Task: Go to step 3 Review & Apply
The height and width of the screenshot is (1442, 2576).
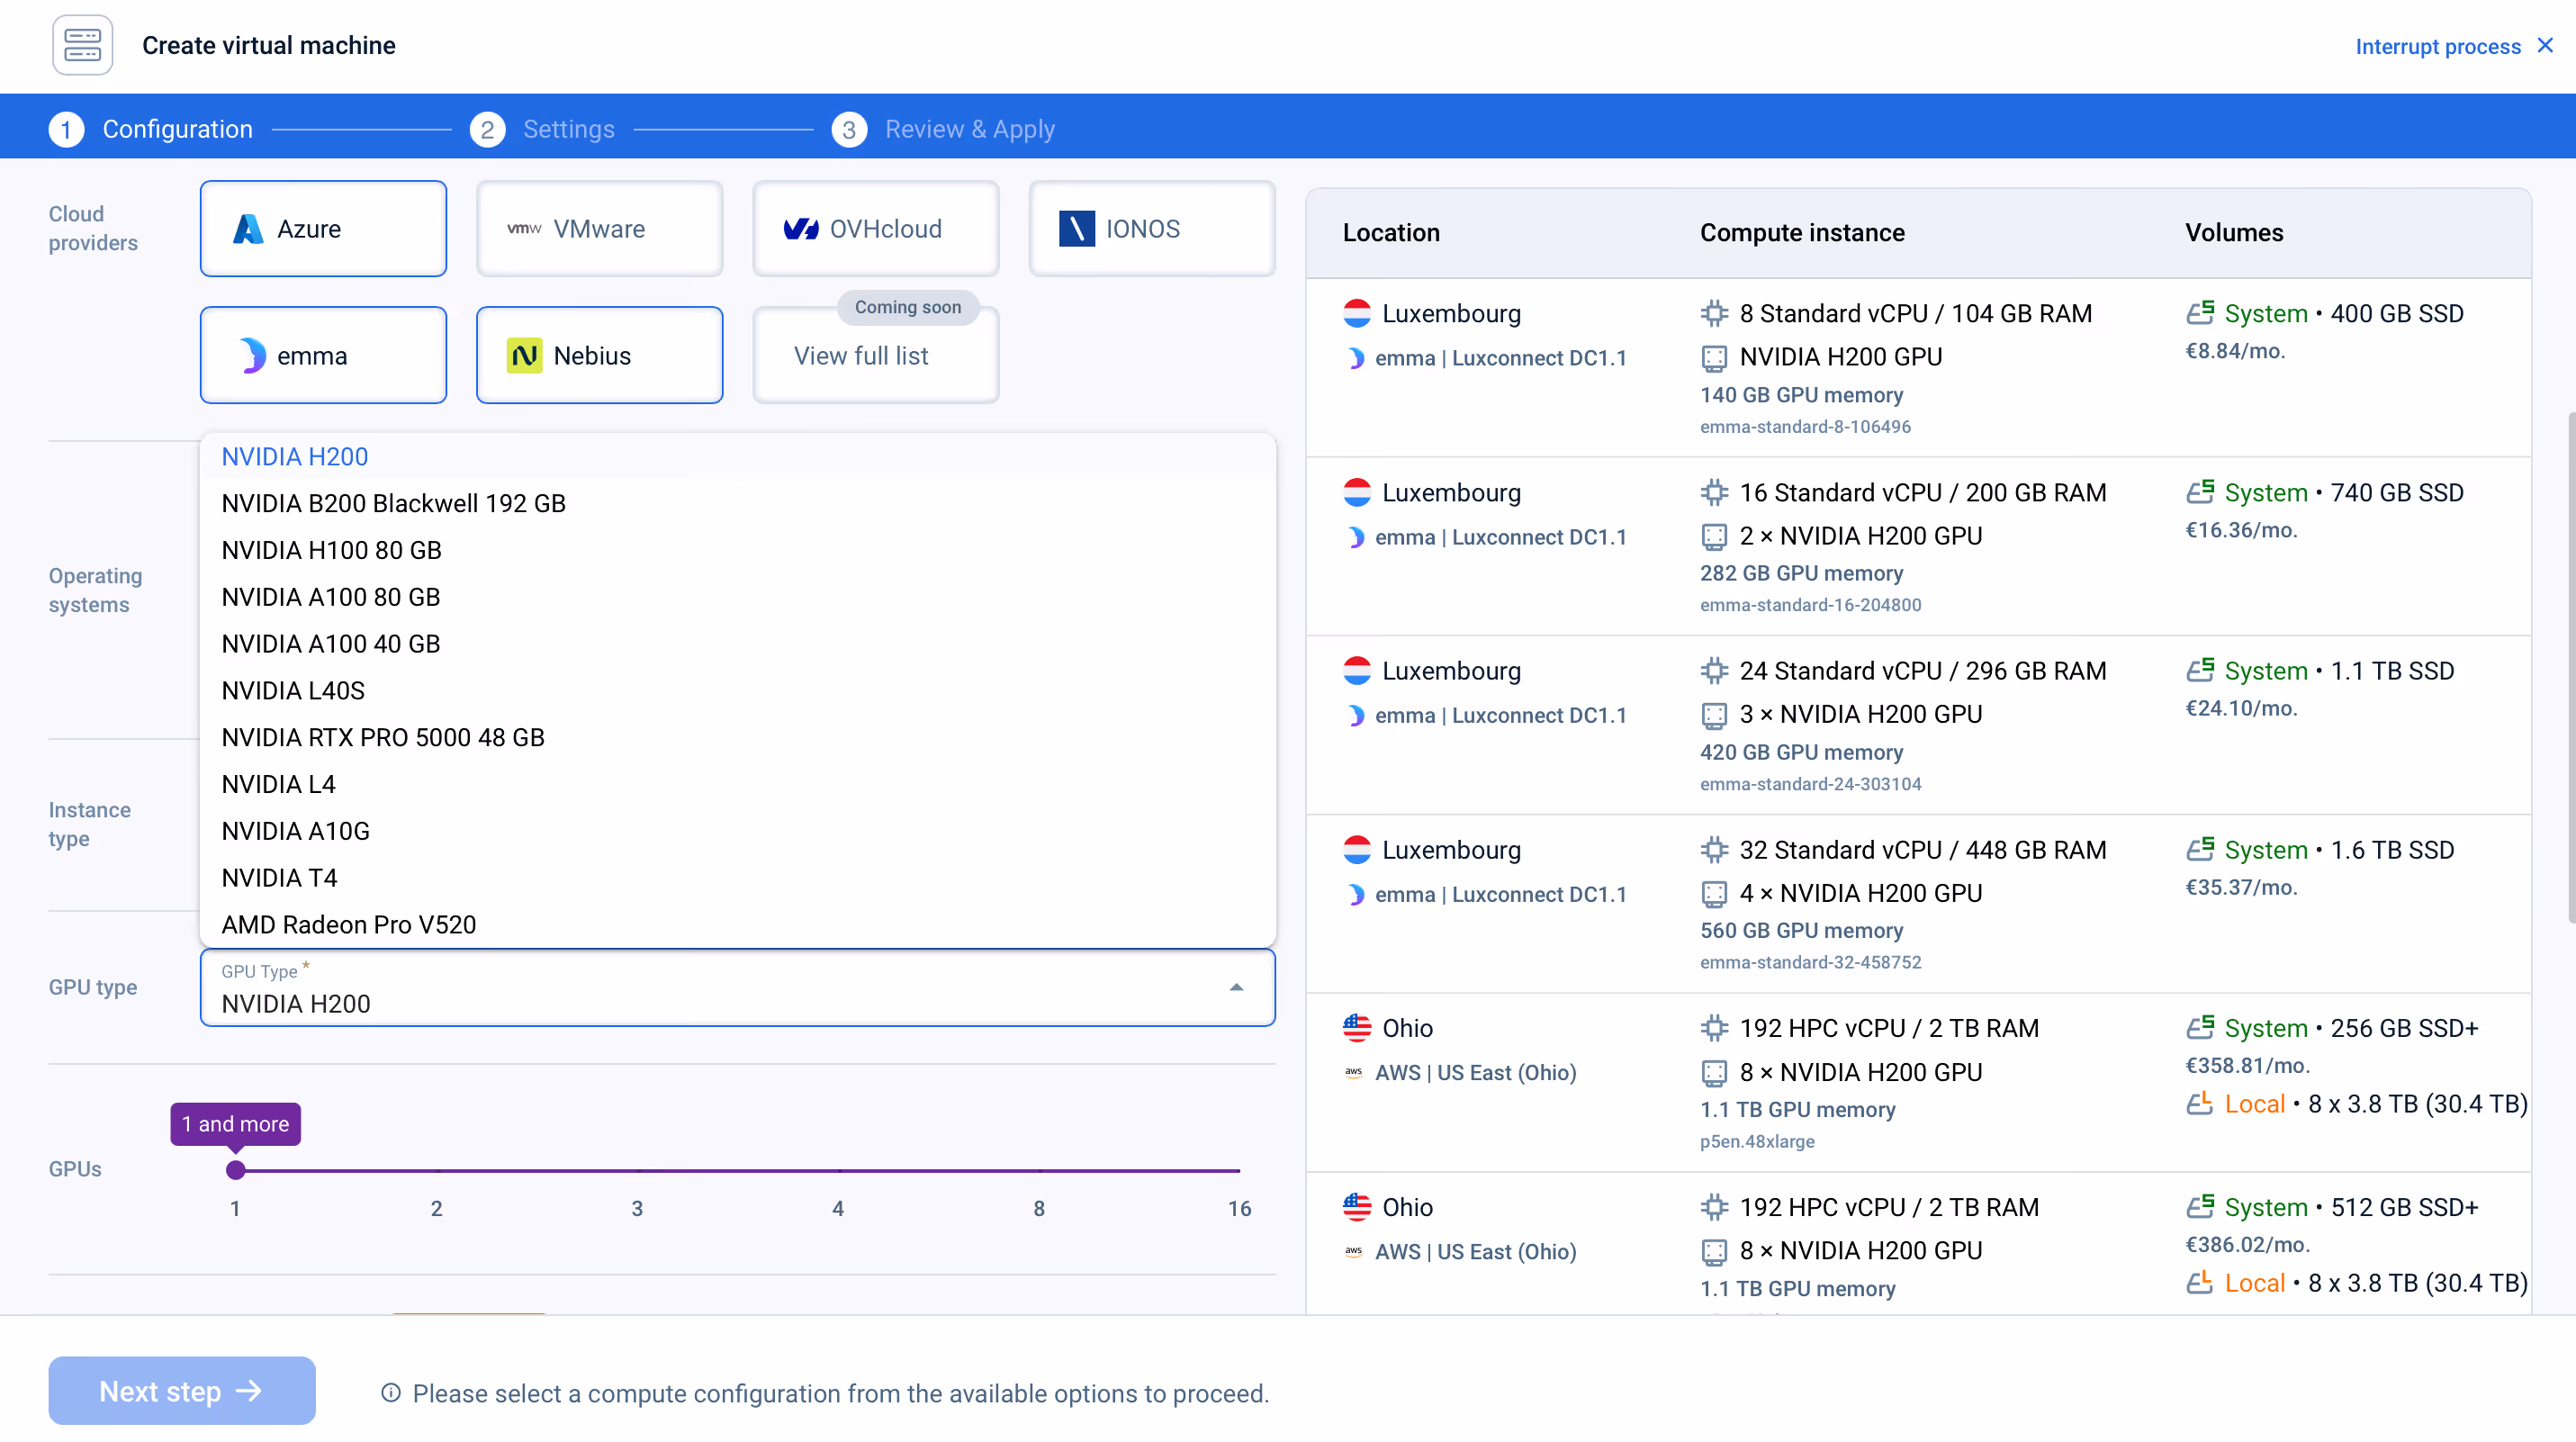Action: pos(943,129)
